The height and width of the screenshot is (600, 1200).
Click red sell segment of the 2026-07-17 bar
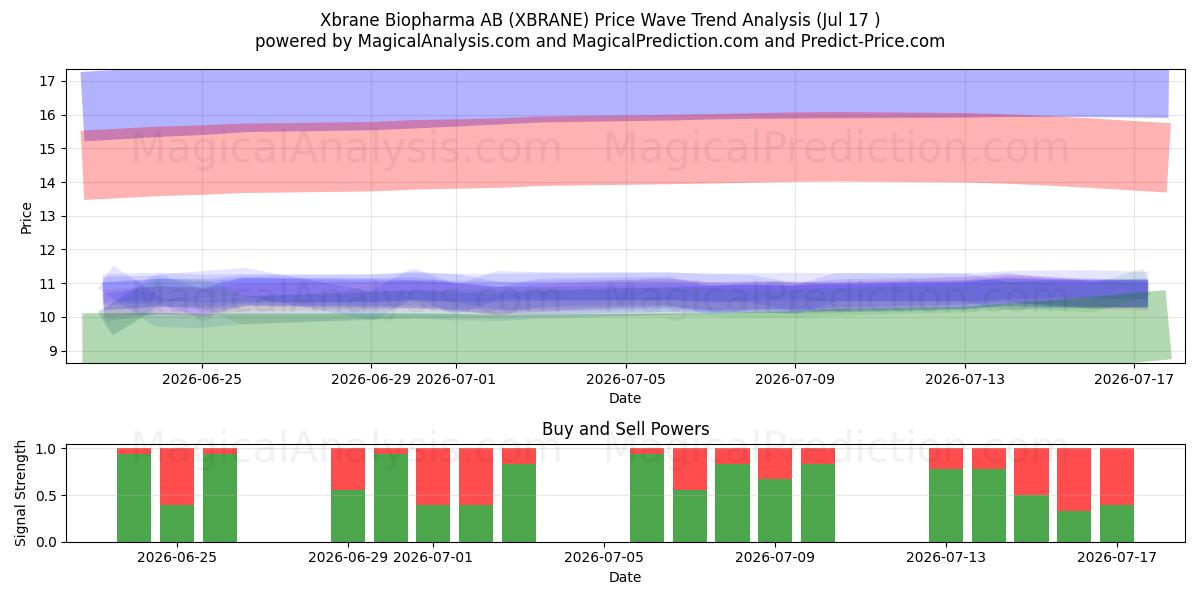click(x=1117, y=477)
